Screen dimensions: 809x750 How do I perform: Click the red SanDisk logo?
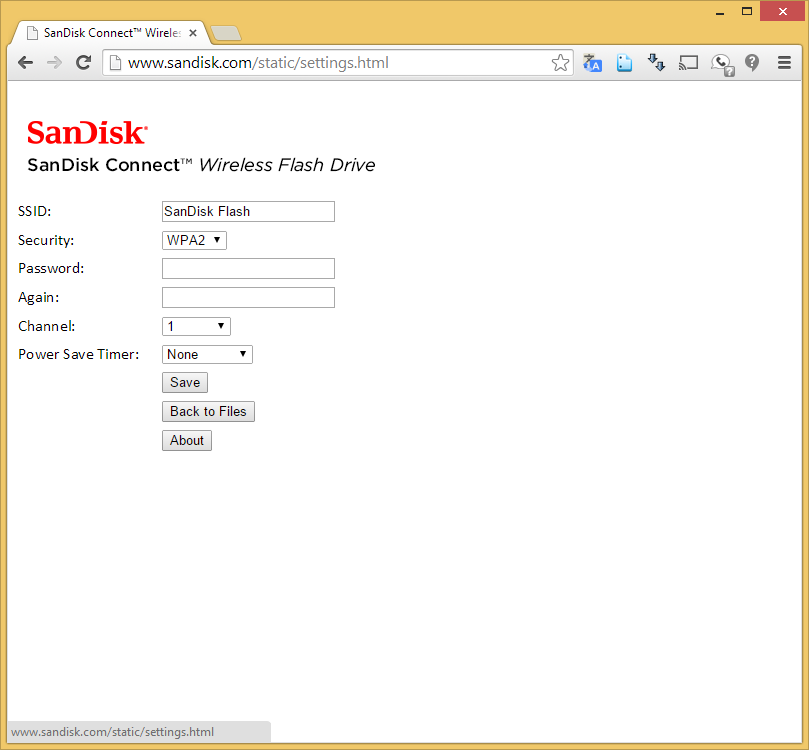pos(87,133)
